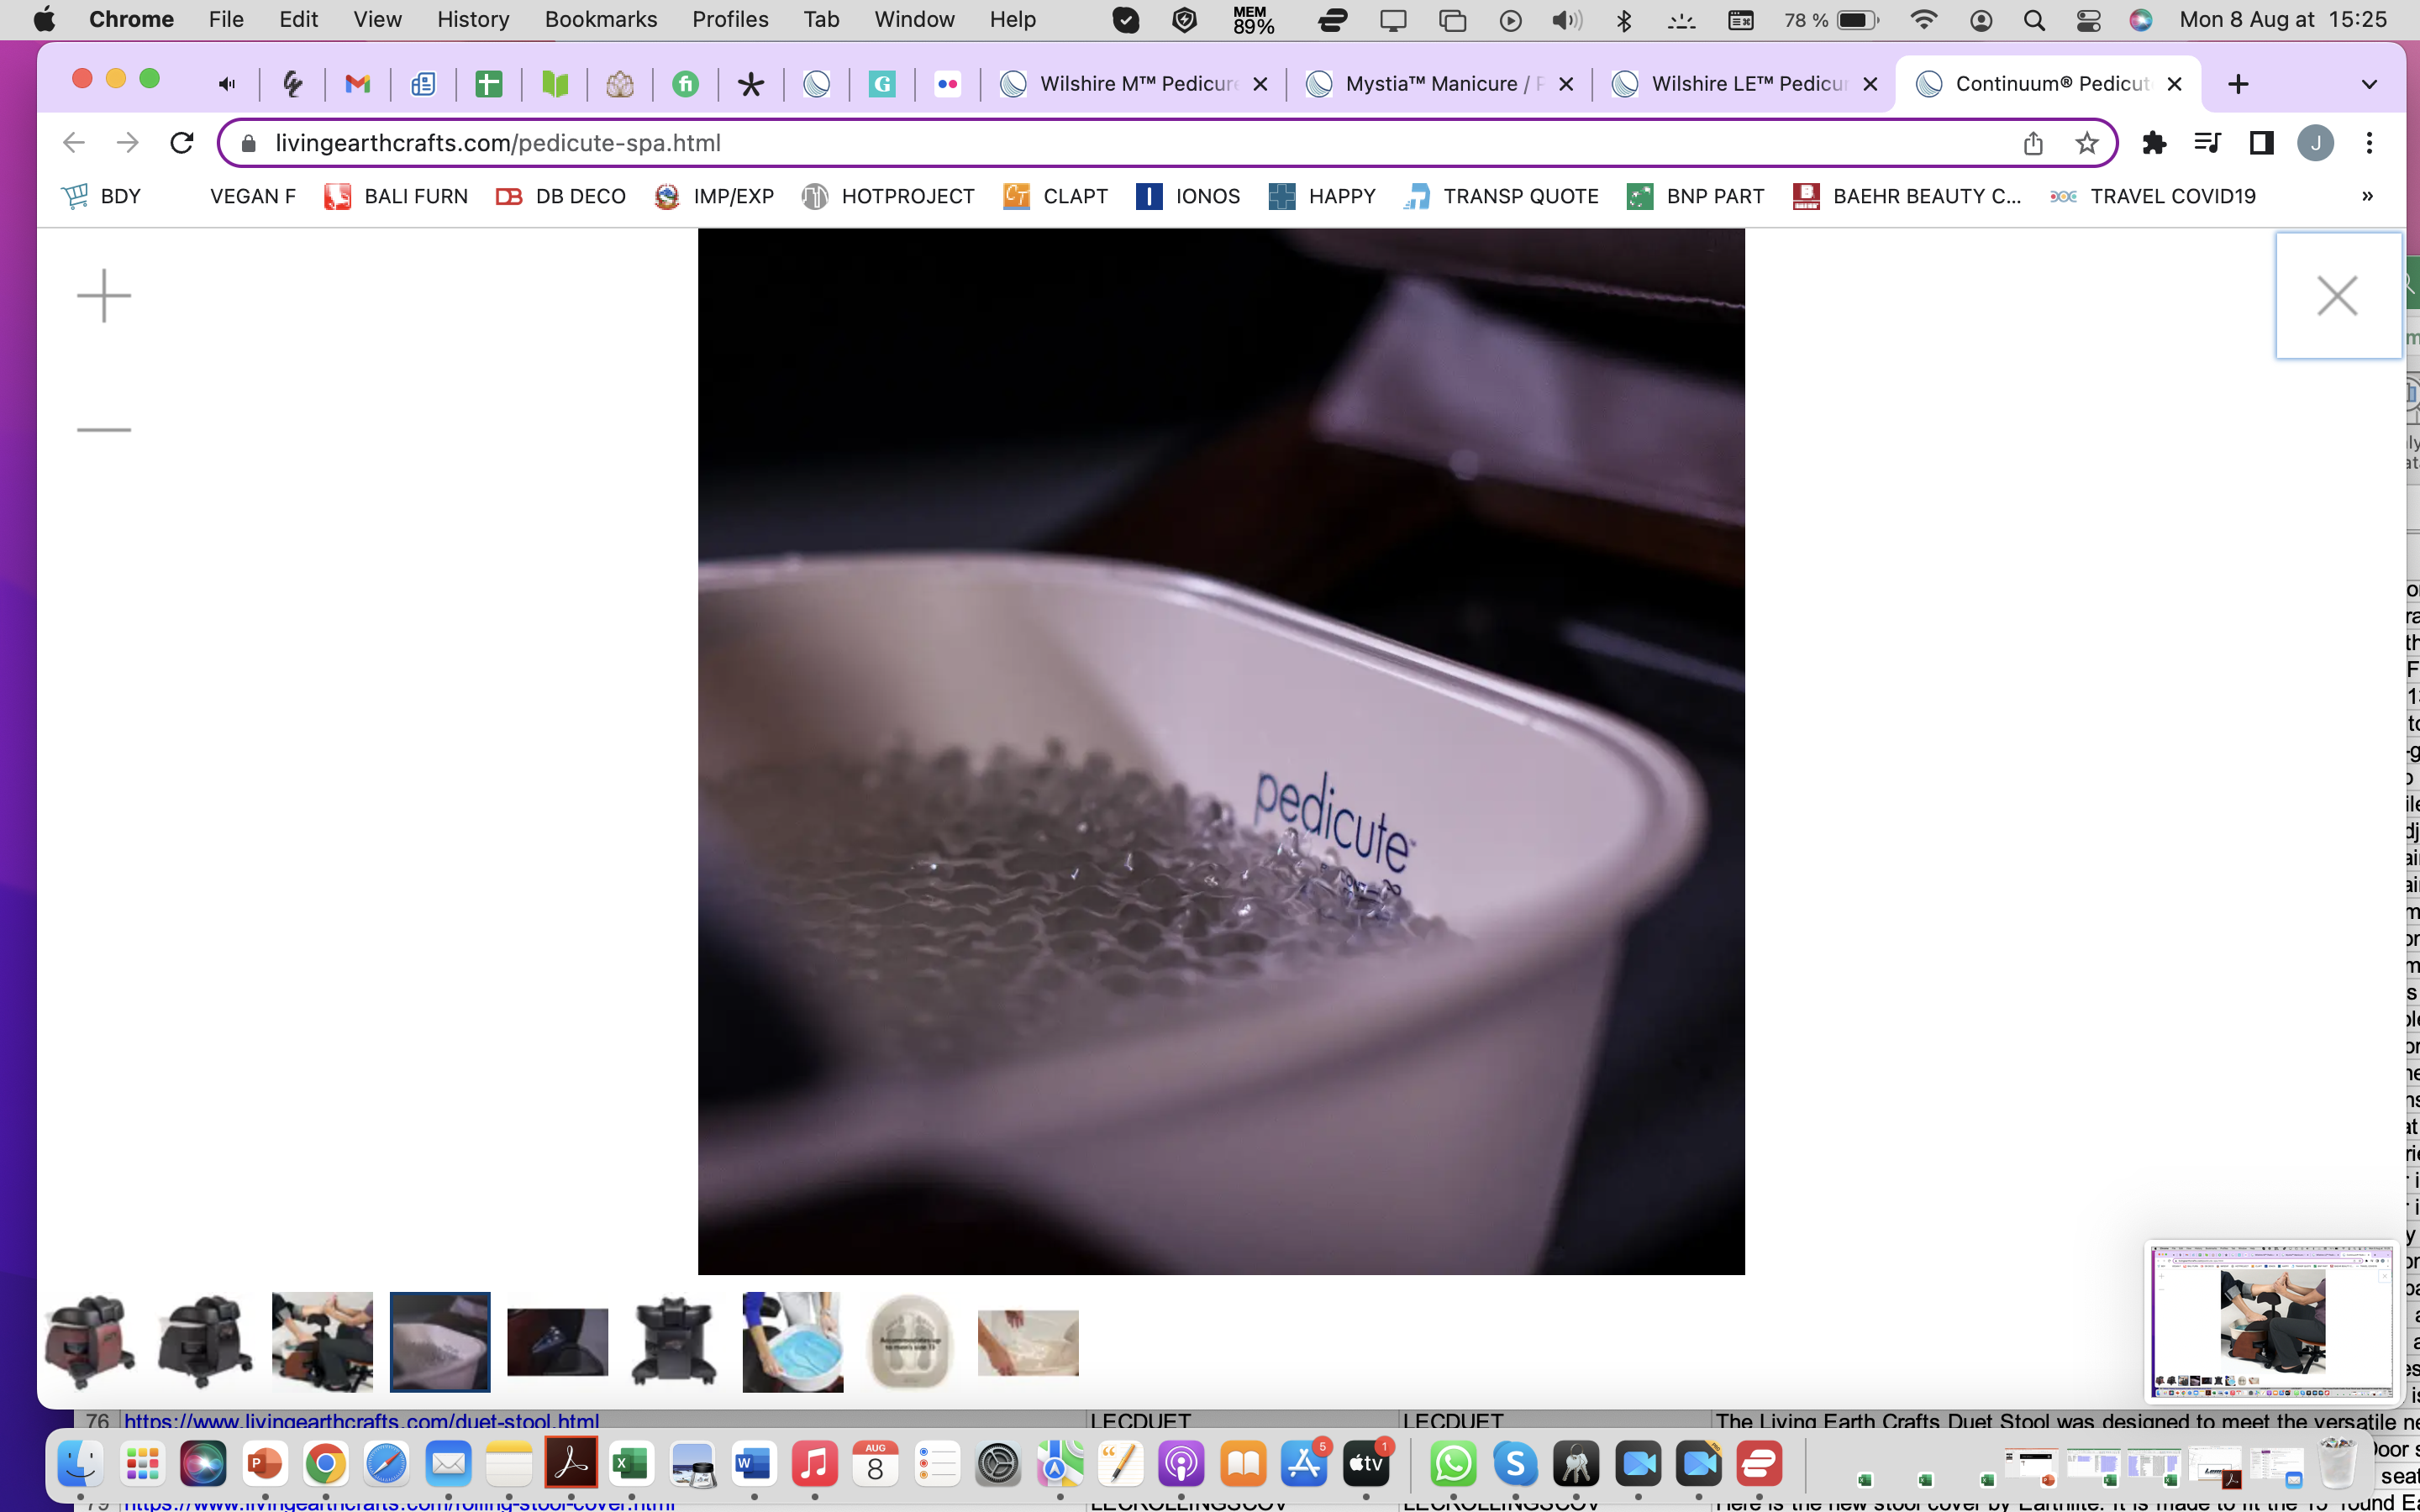Open Chrome three-dot menu

[2369, 143]
